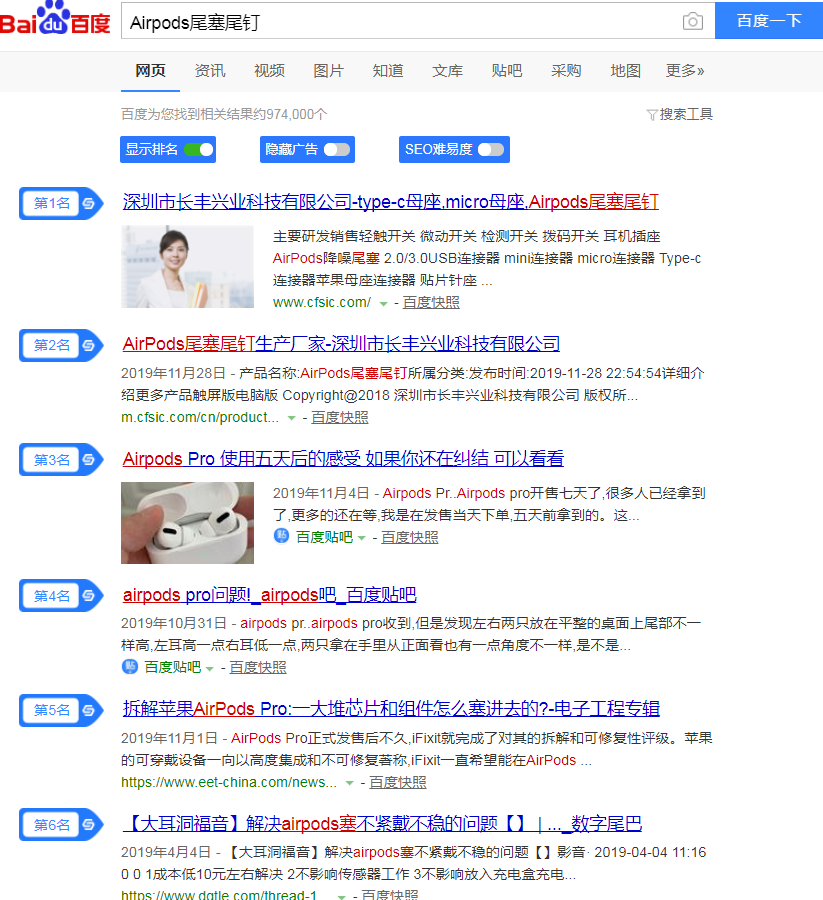823x900 pixels.
Task: Open the AirPods Pro case thumbnail
Action: (x=188, y=523)
